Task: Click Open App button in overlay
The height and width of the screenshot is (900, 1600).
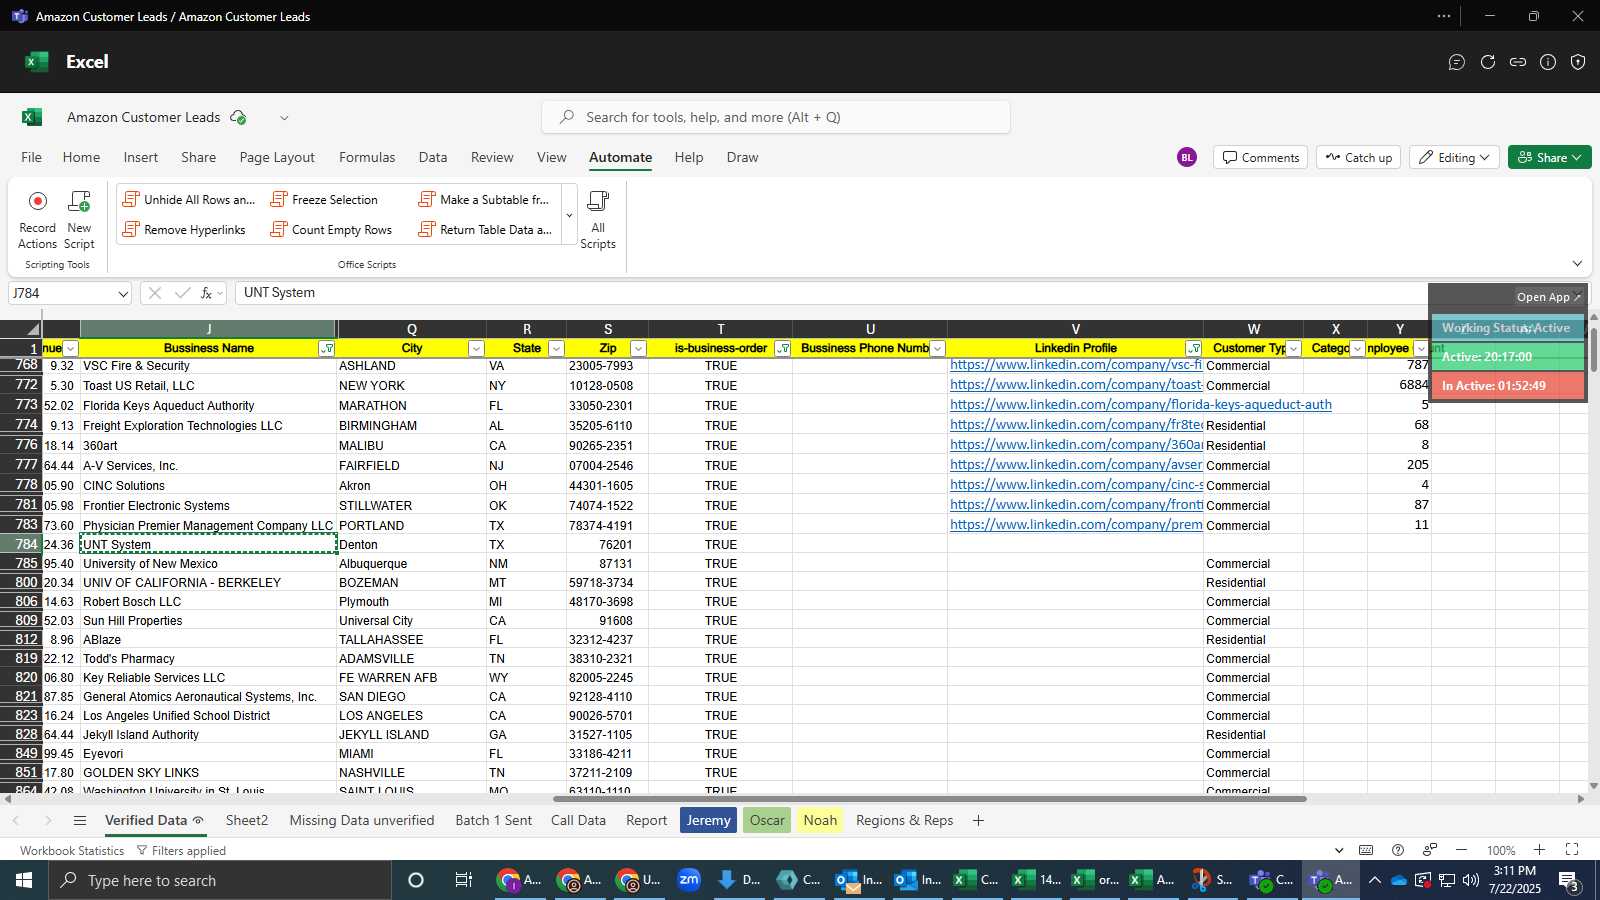Action: coord(1549,297)
